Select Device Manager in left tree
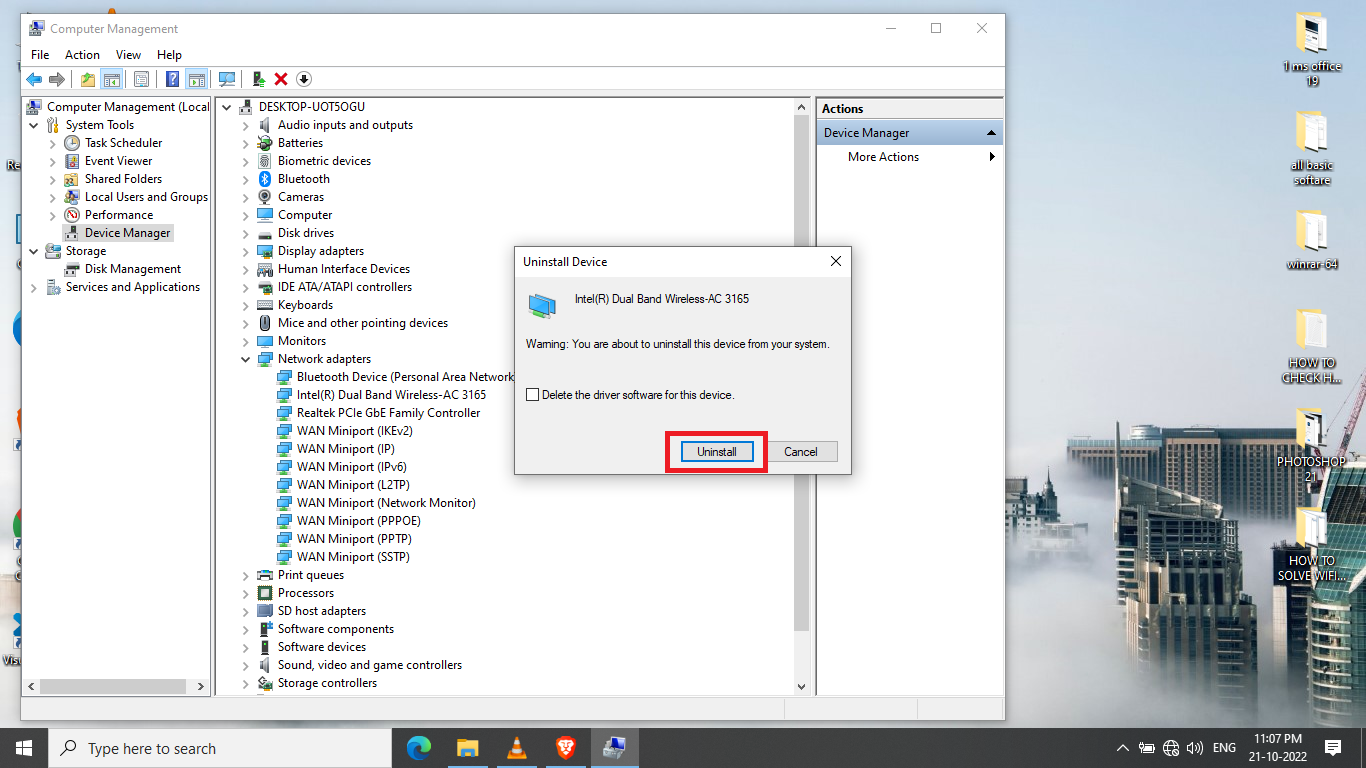 tap(128, 233)
